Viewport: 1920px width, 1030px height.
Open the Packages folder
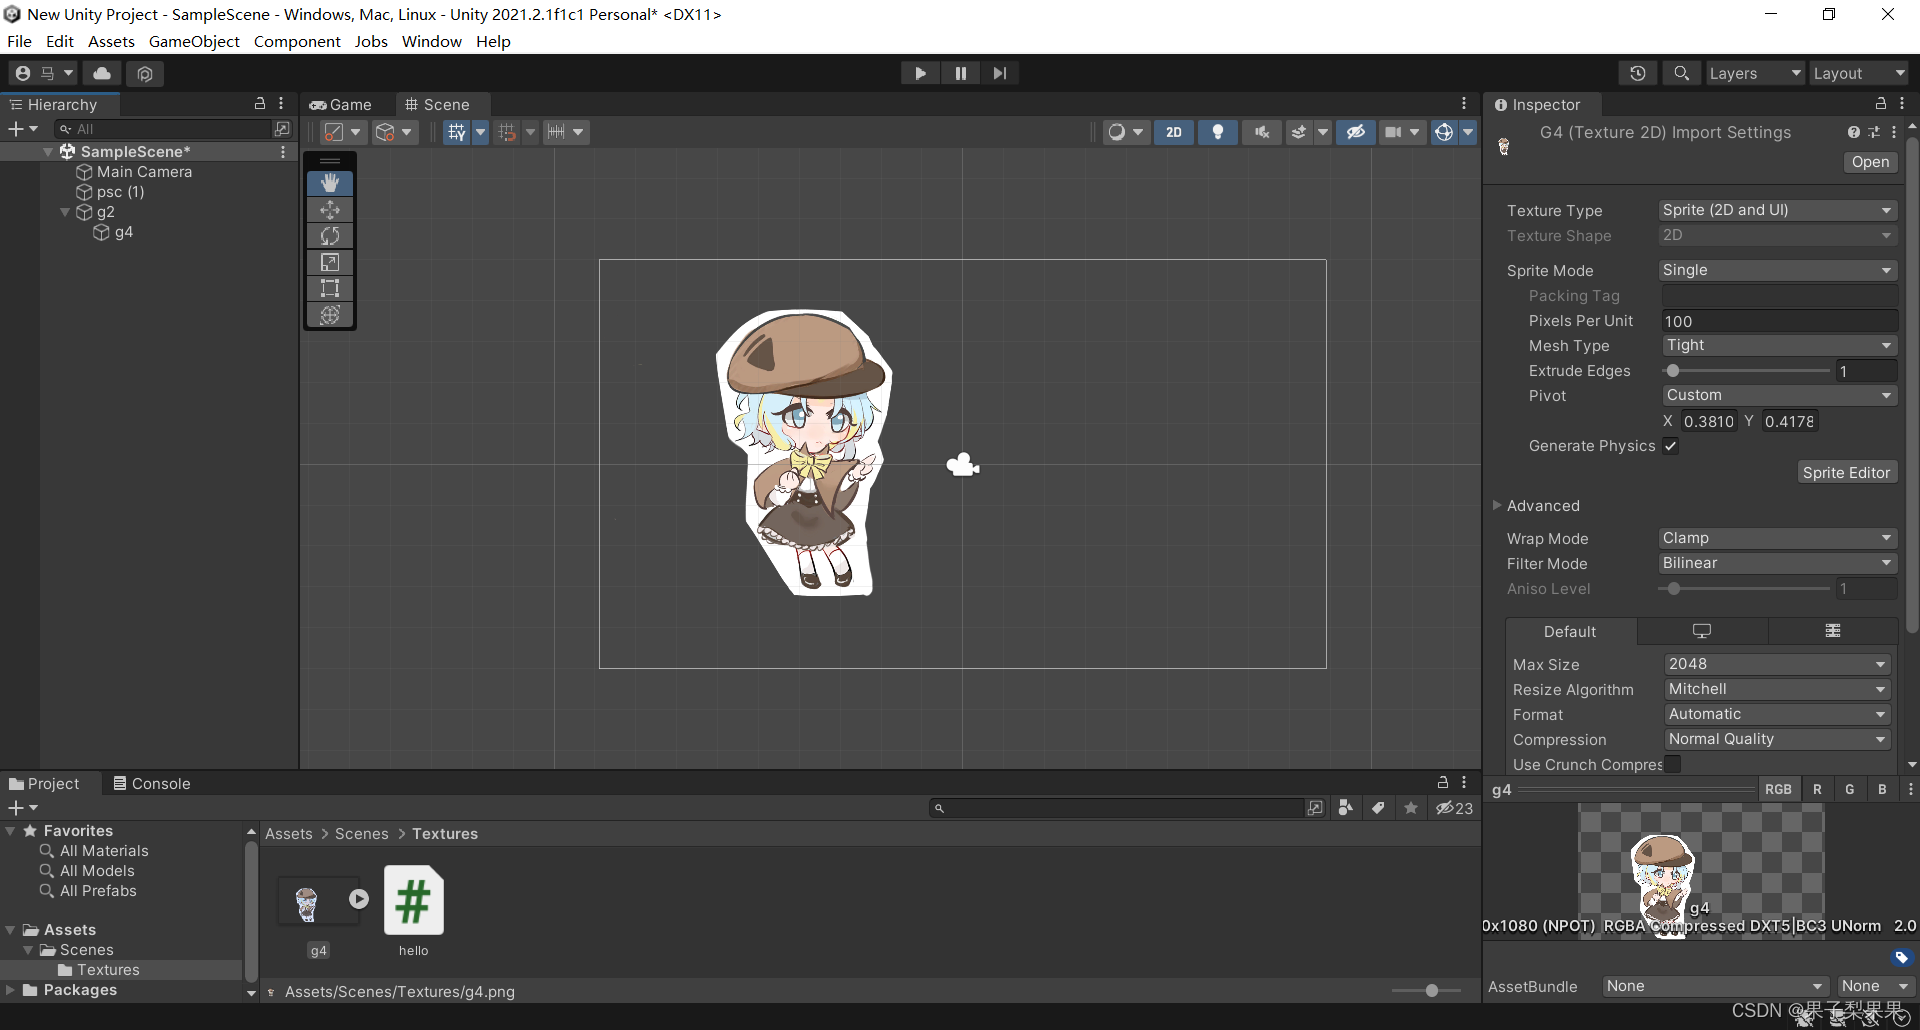point(80,990)
